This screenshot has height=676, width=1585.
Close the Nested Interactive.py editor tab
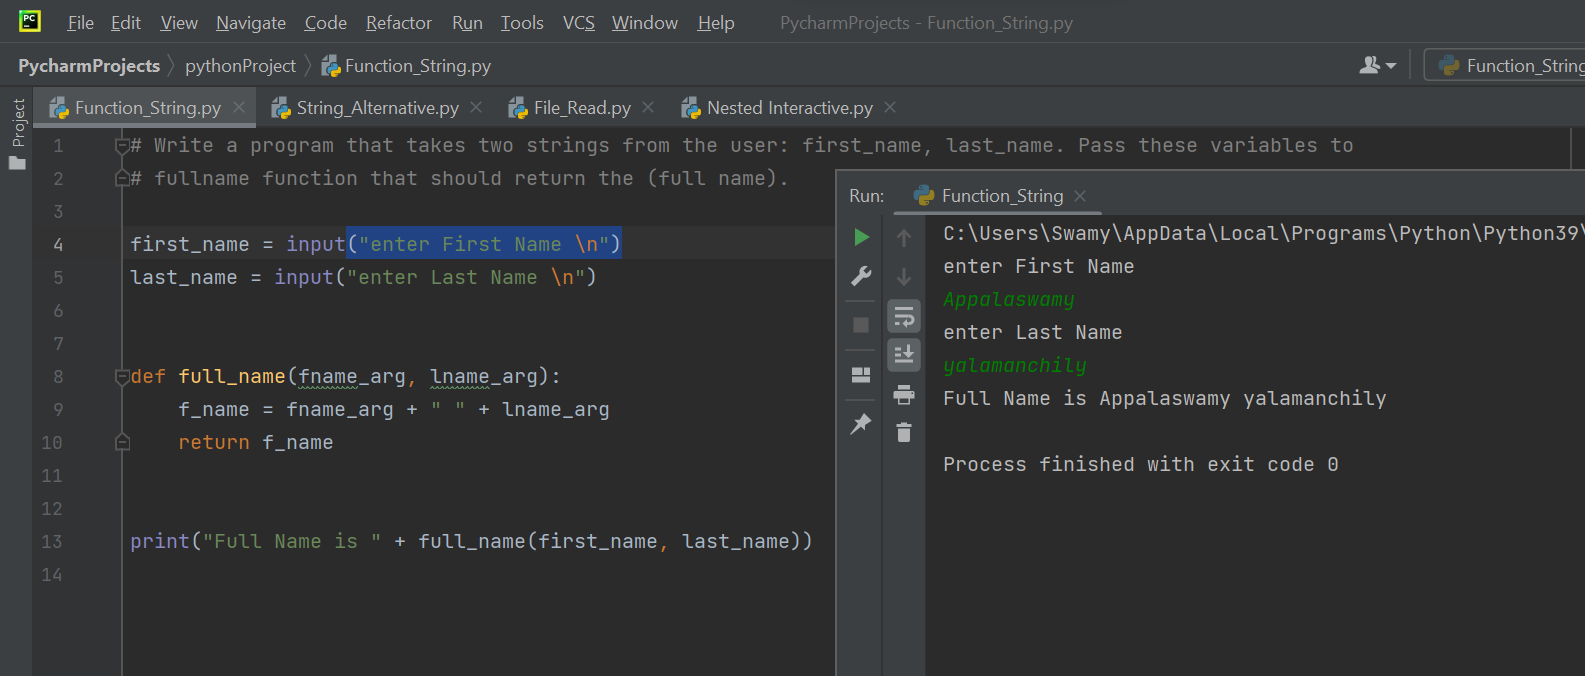[890, 107]
